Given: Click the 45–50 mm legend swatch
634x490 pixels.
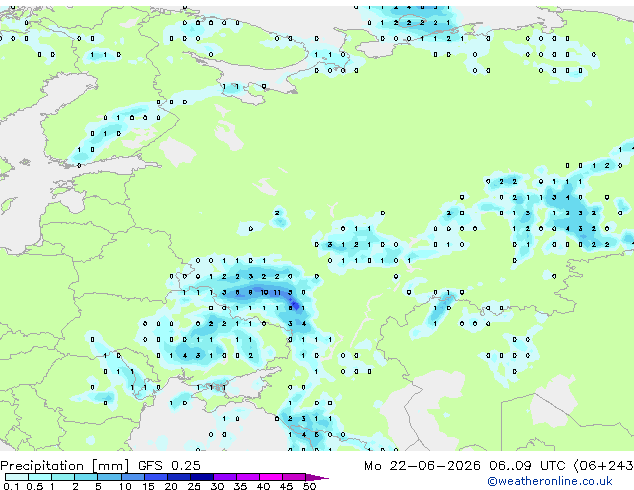Looking at the screenshot, I should tap(294, 477).
